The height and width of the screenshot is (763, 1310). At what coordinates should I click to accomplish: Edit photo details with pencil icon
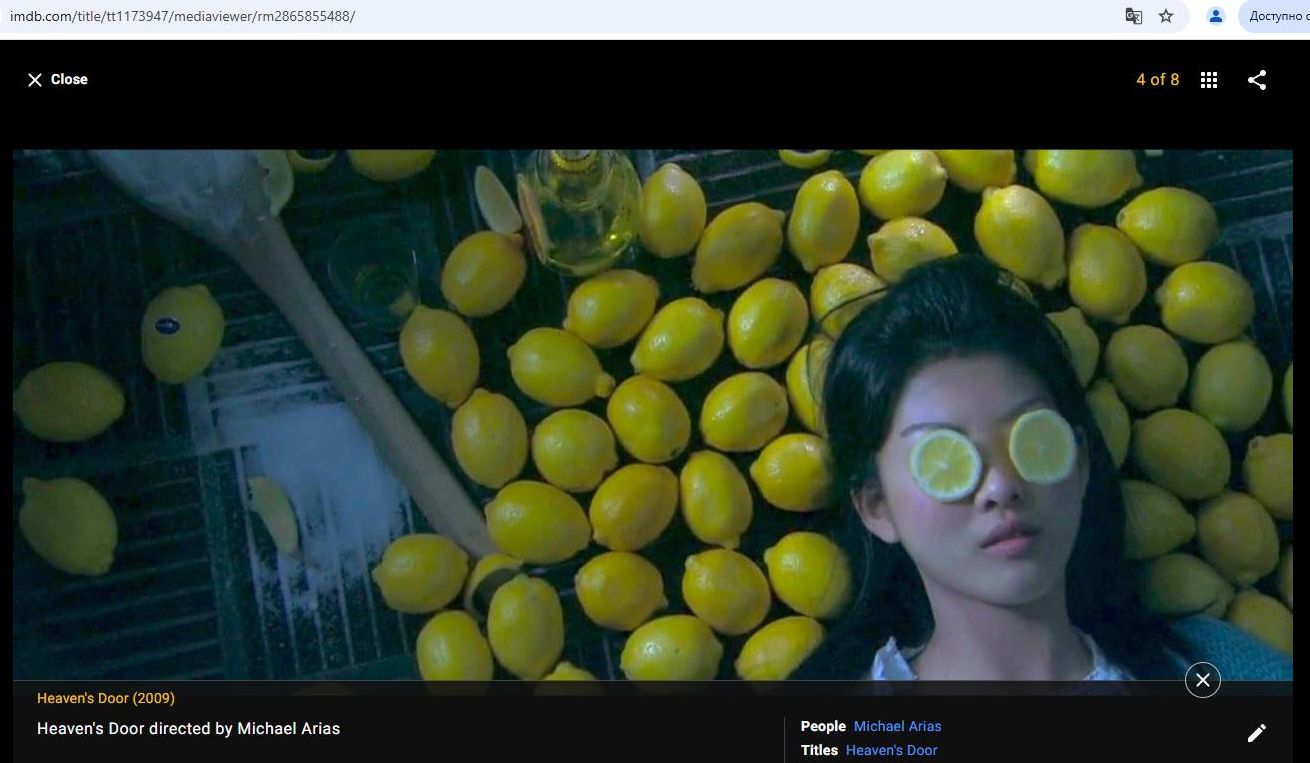click(1257, 733)
